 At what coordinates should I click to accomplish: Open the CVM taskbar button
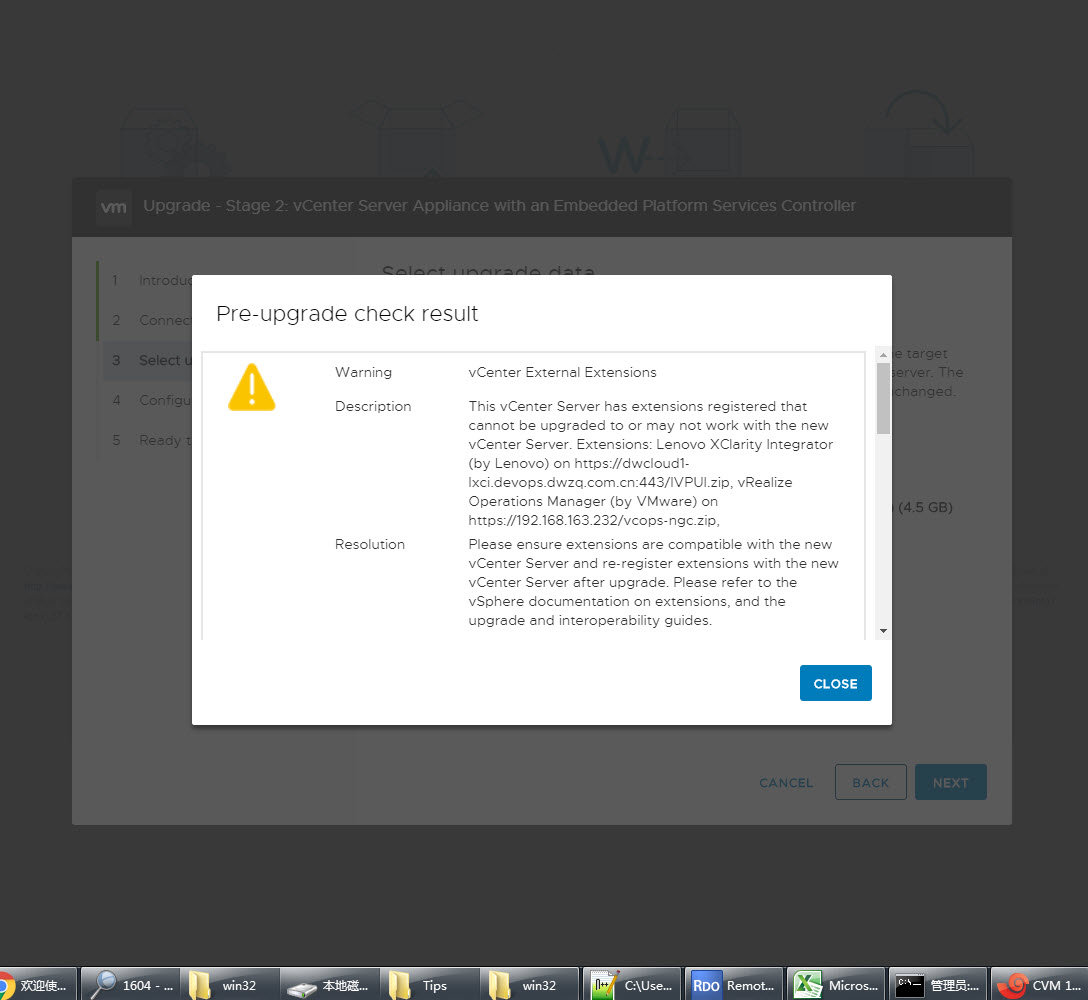pyautogui.click(x=1039, y=985)
